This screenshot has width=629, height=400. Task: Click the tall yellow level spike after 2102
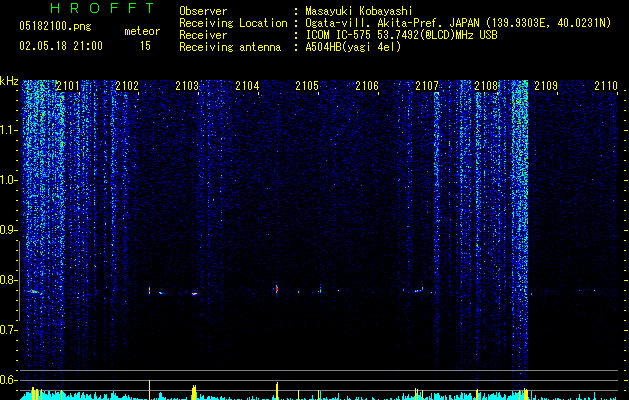[x=150, y=390]
